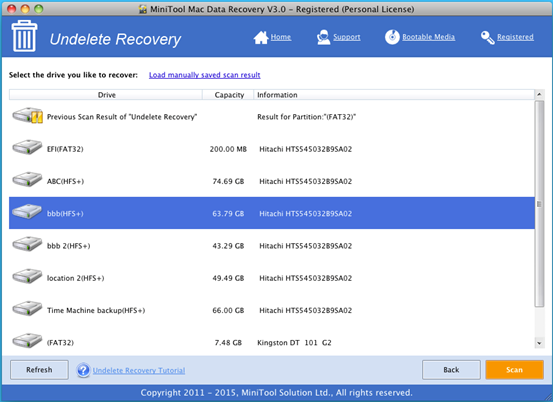
Task: Sort by the Drive column header
Action: 106,95
